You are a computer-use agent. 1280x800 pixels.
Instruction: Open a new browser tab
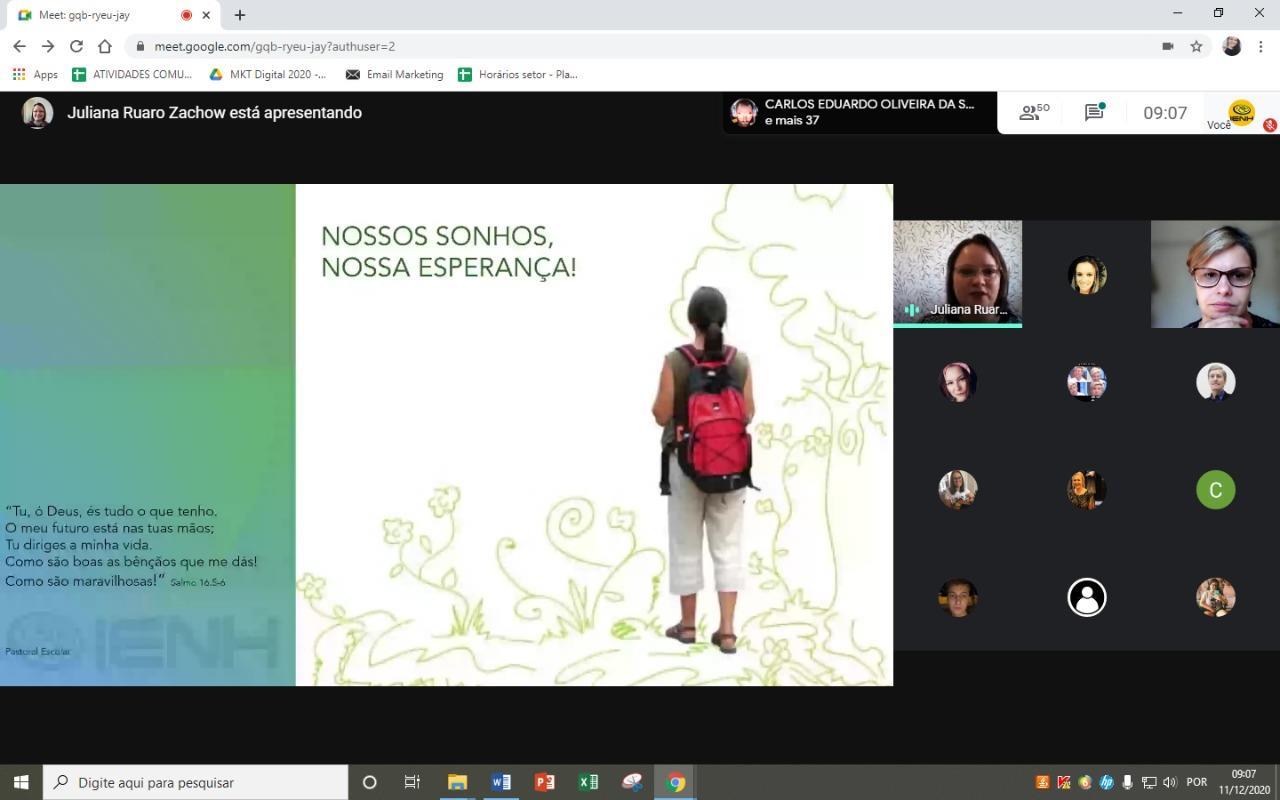coord(240,15)
